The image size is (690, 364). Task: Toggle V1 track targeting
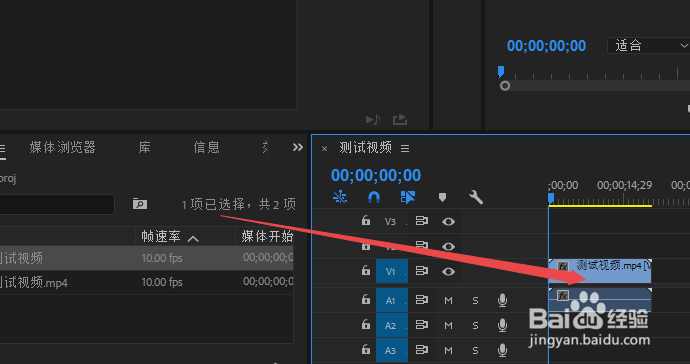pos(392,271)
